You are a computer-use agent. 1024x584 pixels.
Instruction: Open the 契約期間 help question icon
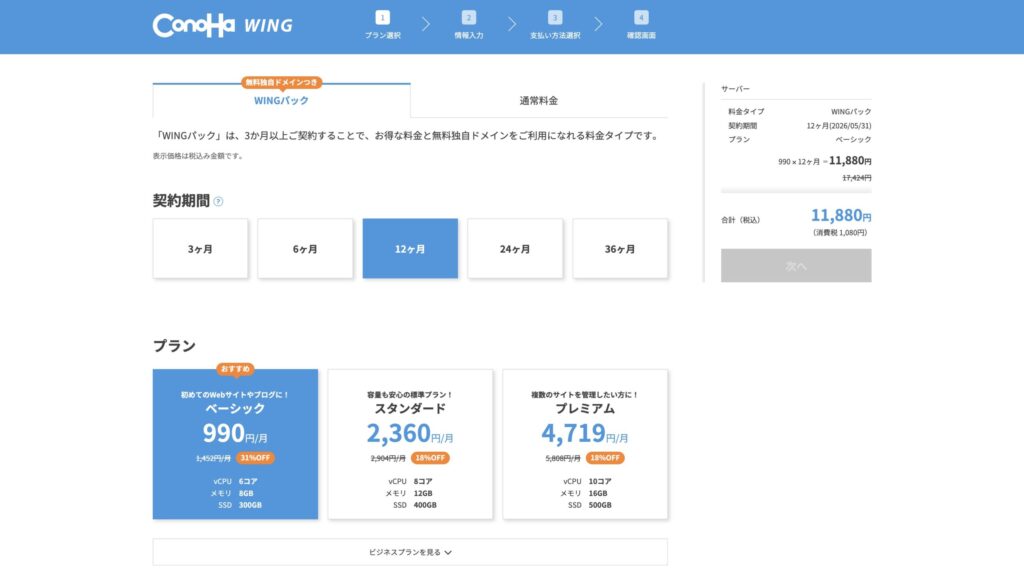click(x=218, y=201)
